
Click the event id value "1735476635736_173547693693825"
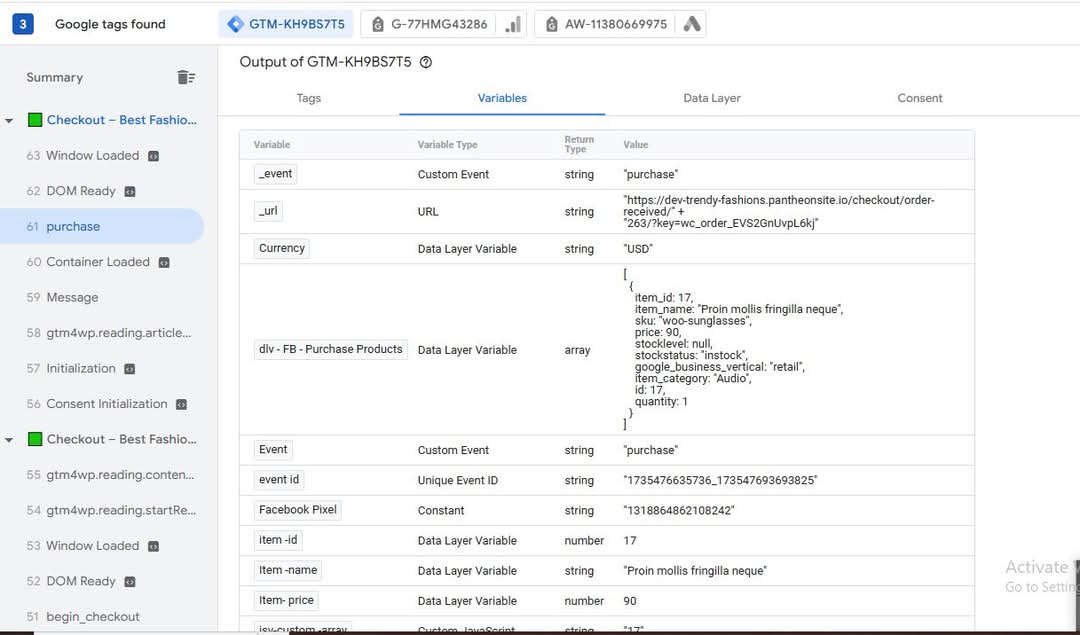pyautogui.click(x=720, y=480)
